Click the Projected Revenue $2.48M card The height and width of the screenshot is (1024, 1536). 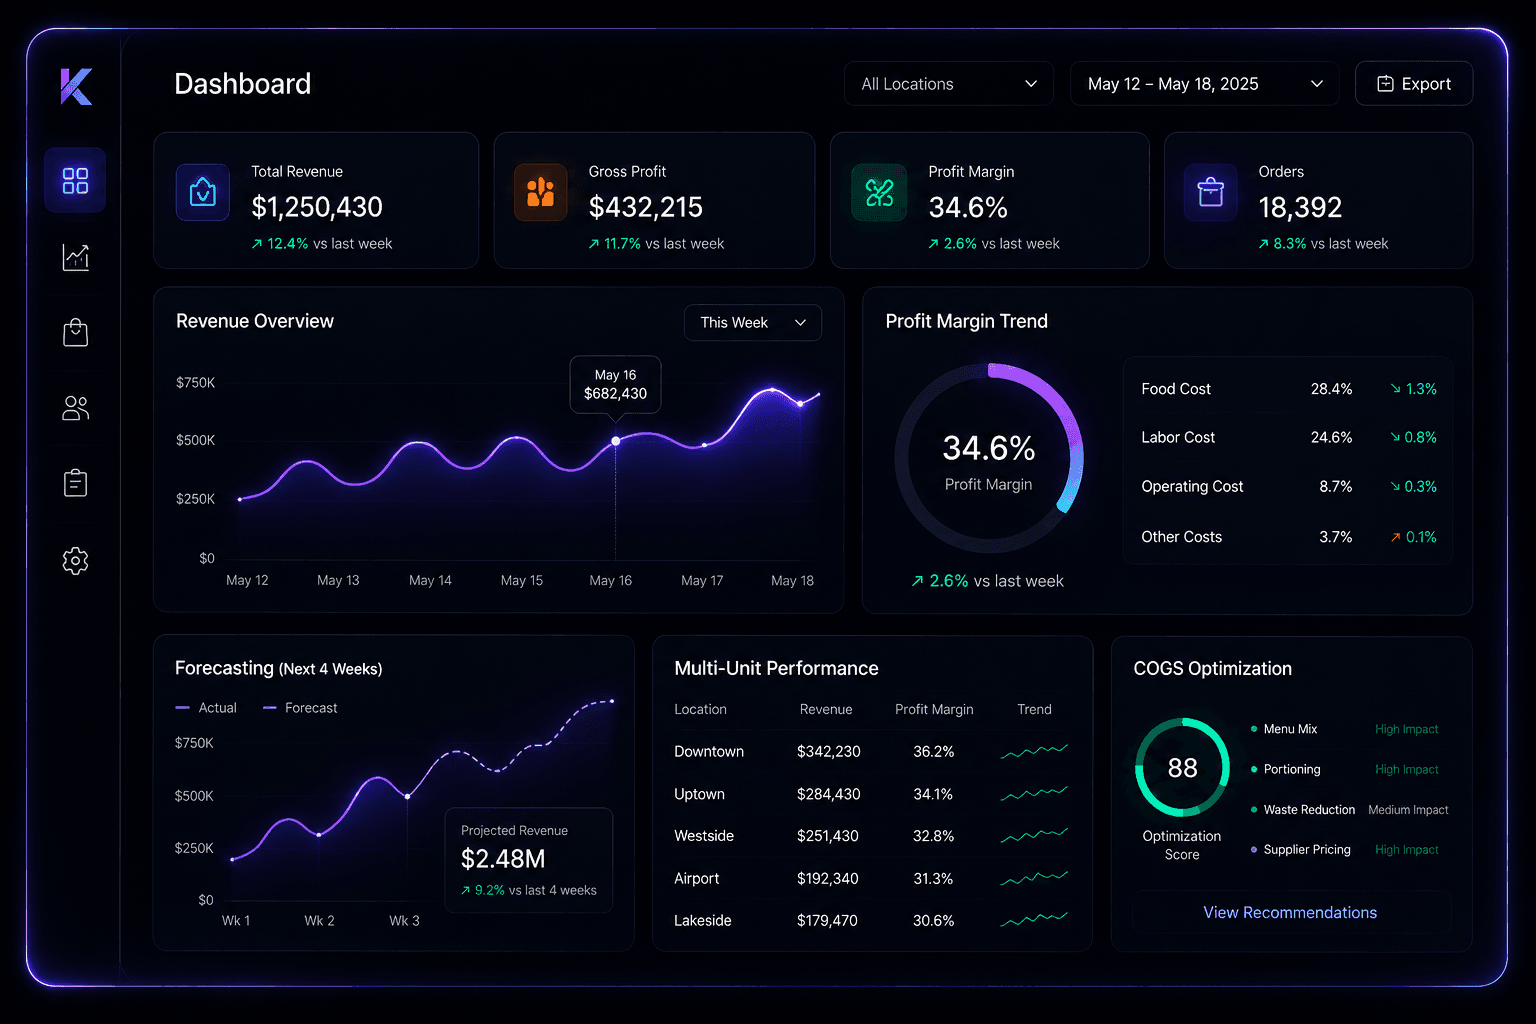tap(528, 859)
